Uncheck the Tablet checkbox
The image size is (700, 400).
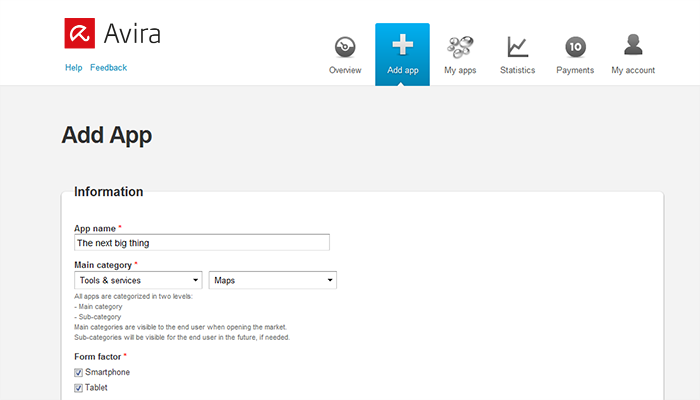79,388
